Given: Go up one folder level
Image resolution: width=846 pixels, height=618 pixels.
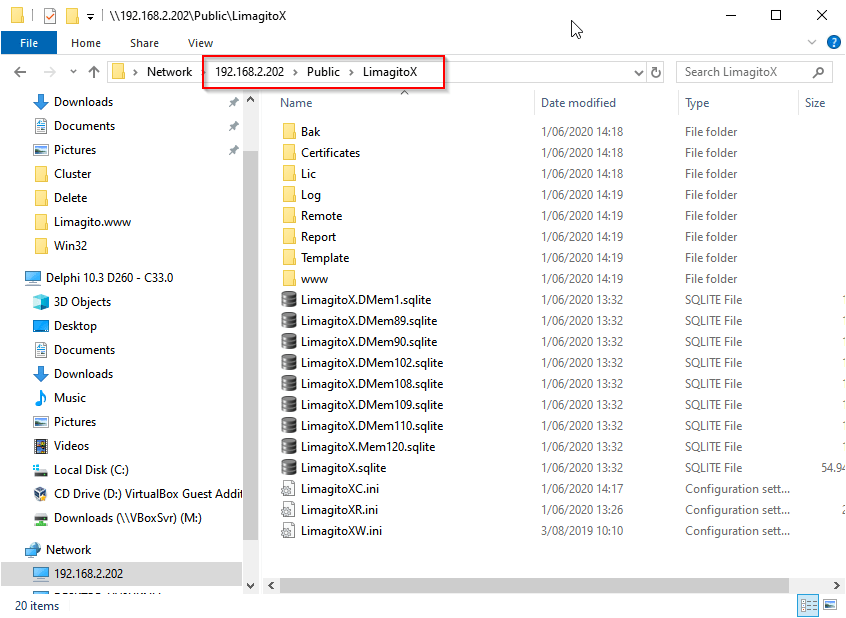Looking at the screenshot, I should [94, 72].
